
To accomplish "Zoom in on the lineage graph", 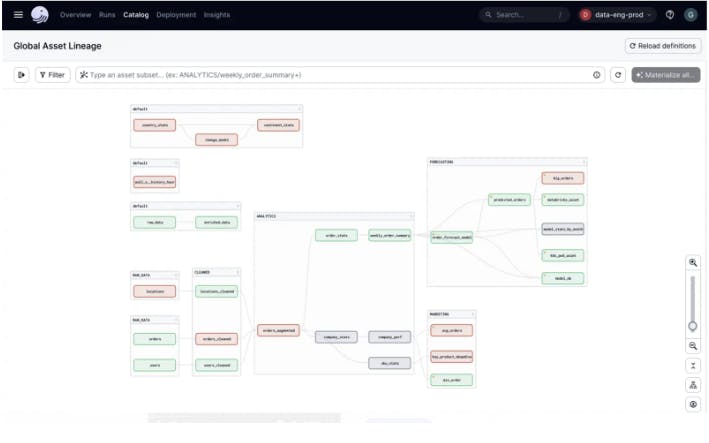I will 693,262.
